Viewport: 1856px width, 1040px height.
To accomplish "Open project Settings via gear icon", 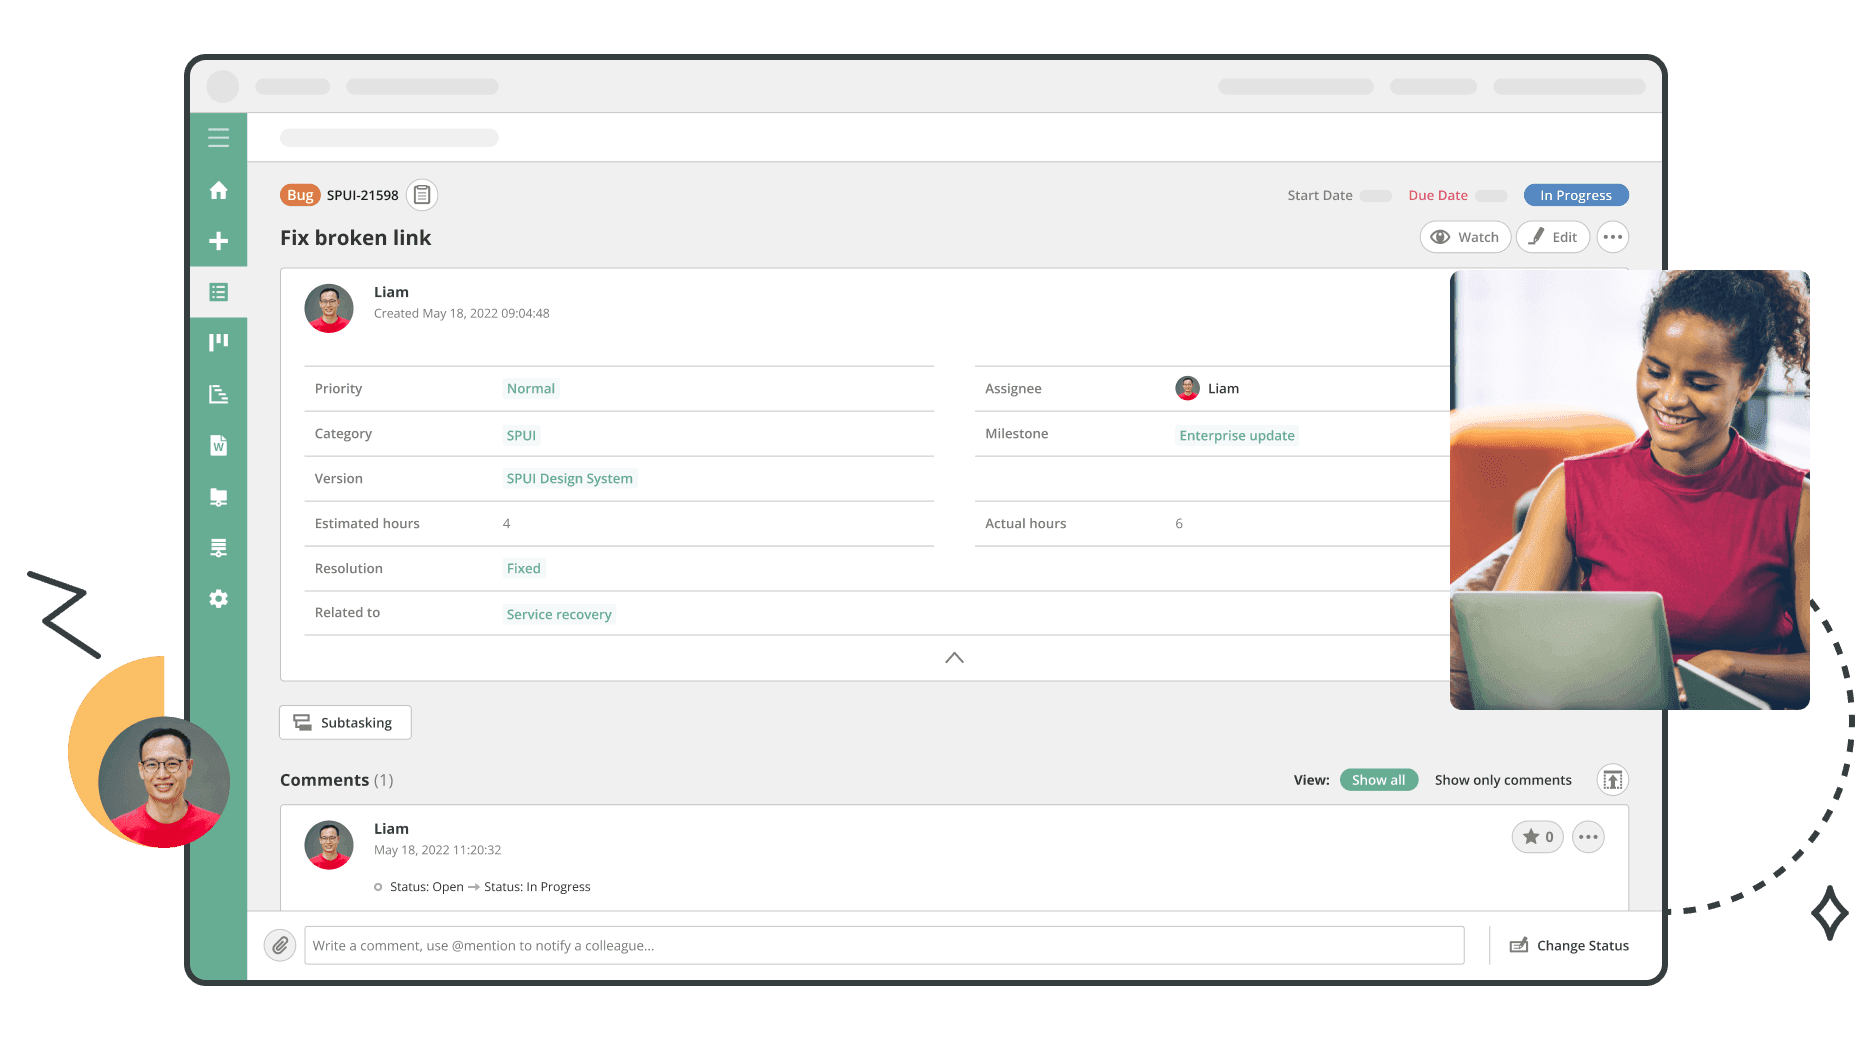I will [x=218, y=598].
